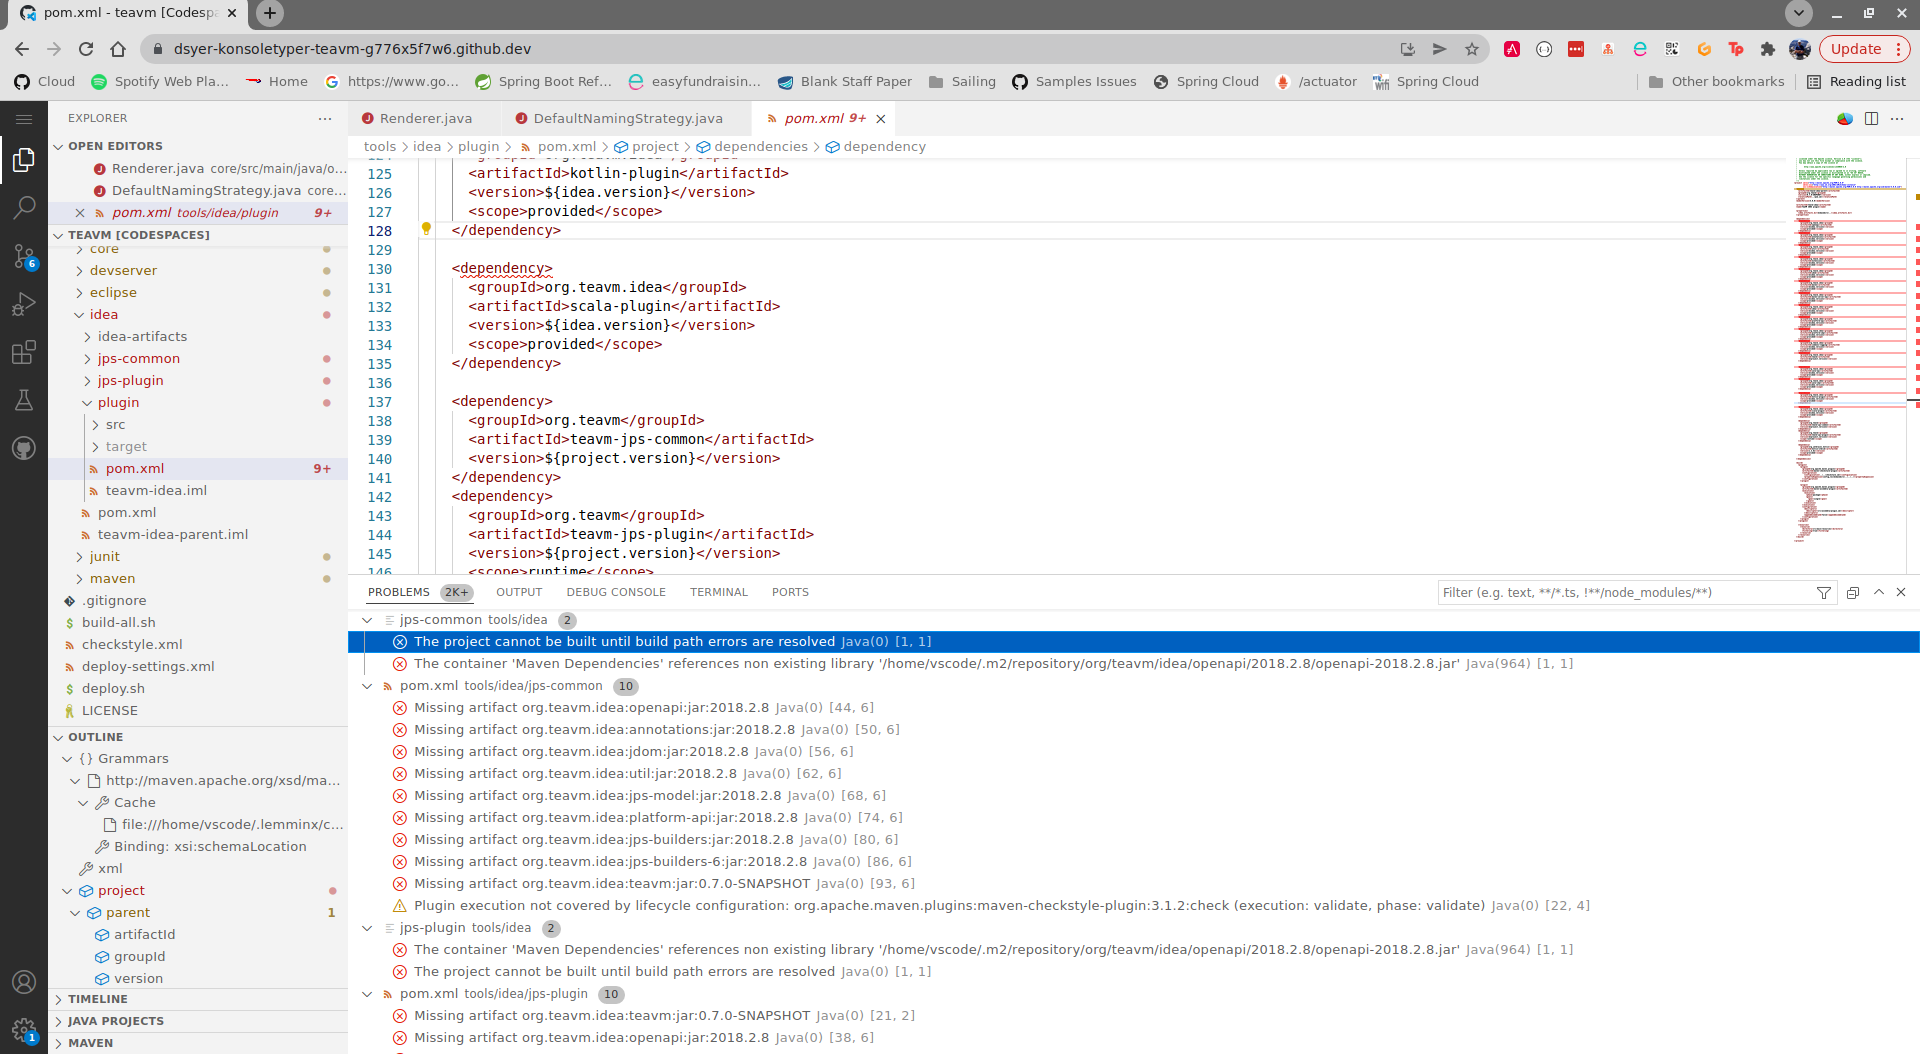The width and height of the screenshot is (1920, 1054).
Task: Open editor more actions ellipsis menu
Action: pos(1897,118)
